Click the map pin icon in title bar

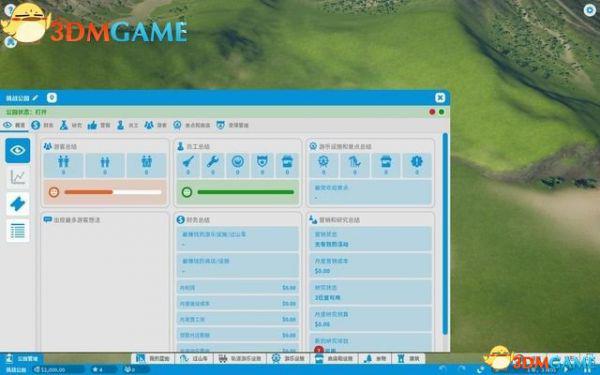tap(52, 98)
